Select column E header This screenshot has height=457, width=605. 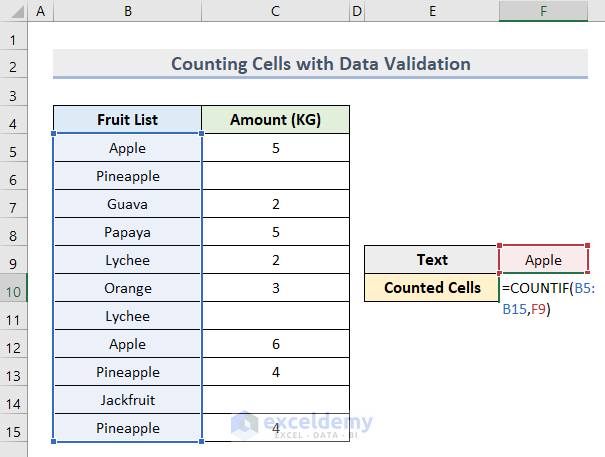pyautogui.click(x=431, y=12)
